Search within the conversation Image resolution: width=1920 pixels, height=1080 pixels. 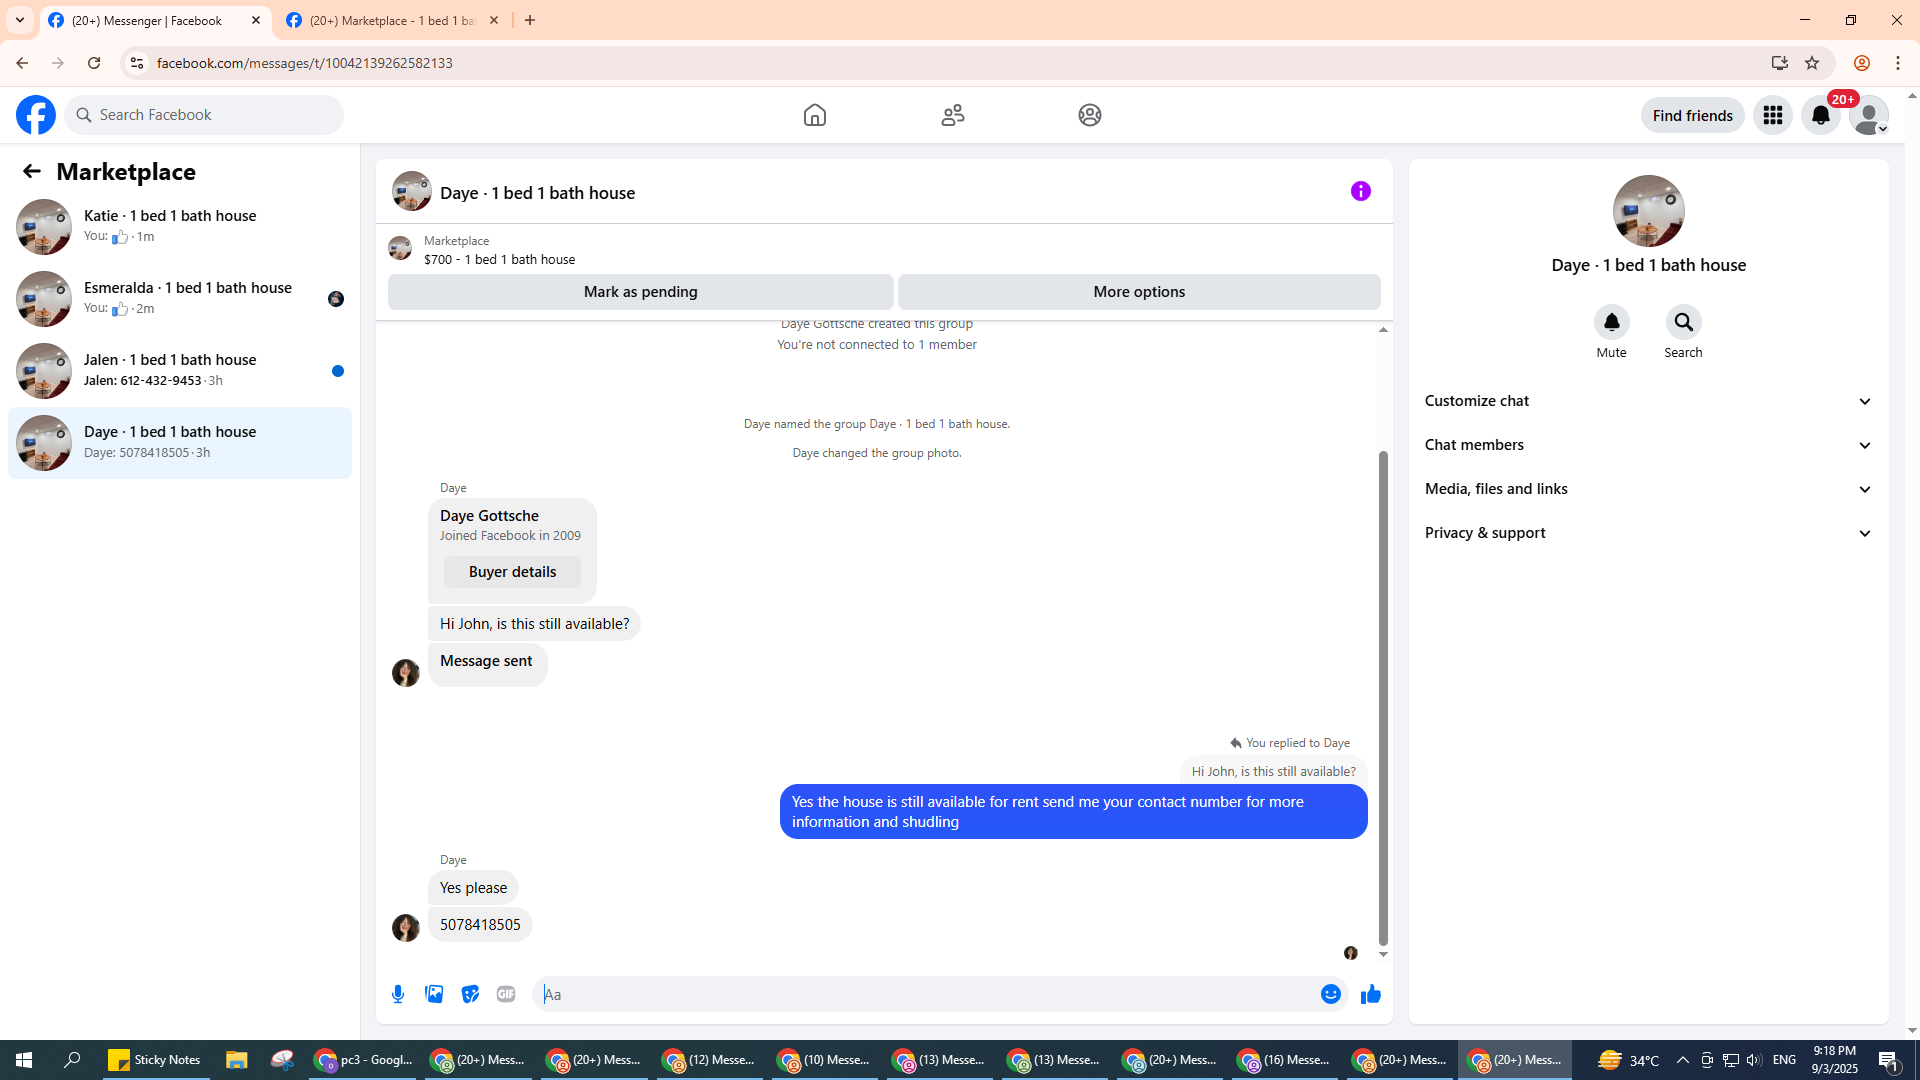click(1684, 322)
